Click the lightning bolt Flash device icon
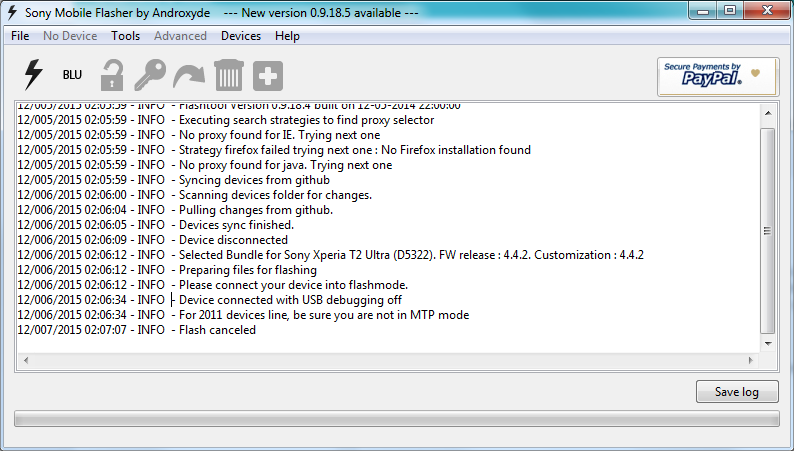Screen dimensions: 794x451 tap(33, 75)
